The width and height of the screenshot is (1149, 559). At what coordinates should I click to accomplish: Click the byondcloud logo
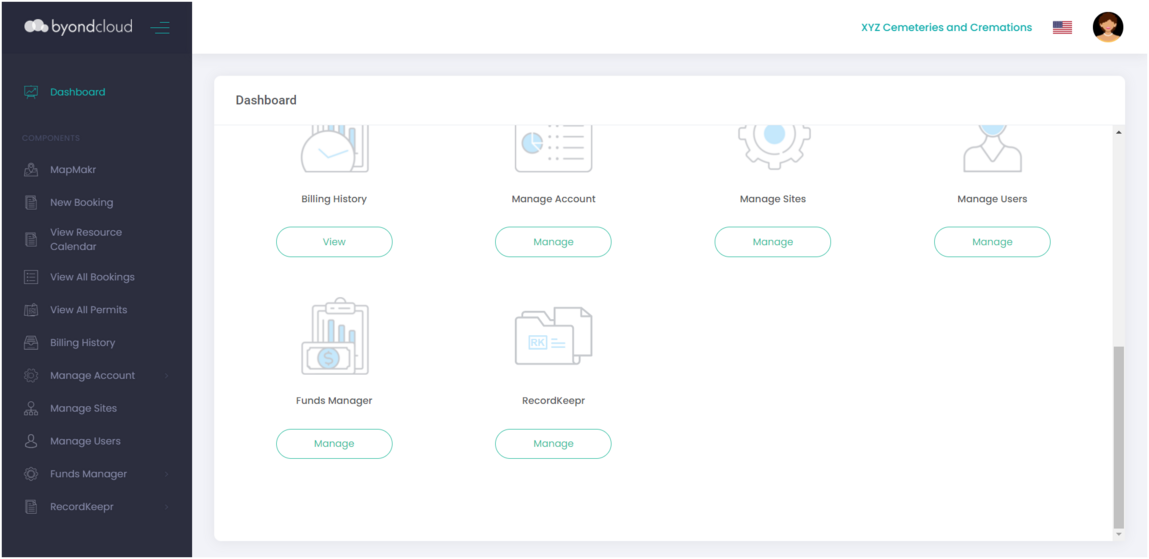point(78,27)
